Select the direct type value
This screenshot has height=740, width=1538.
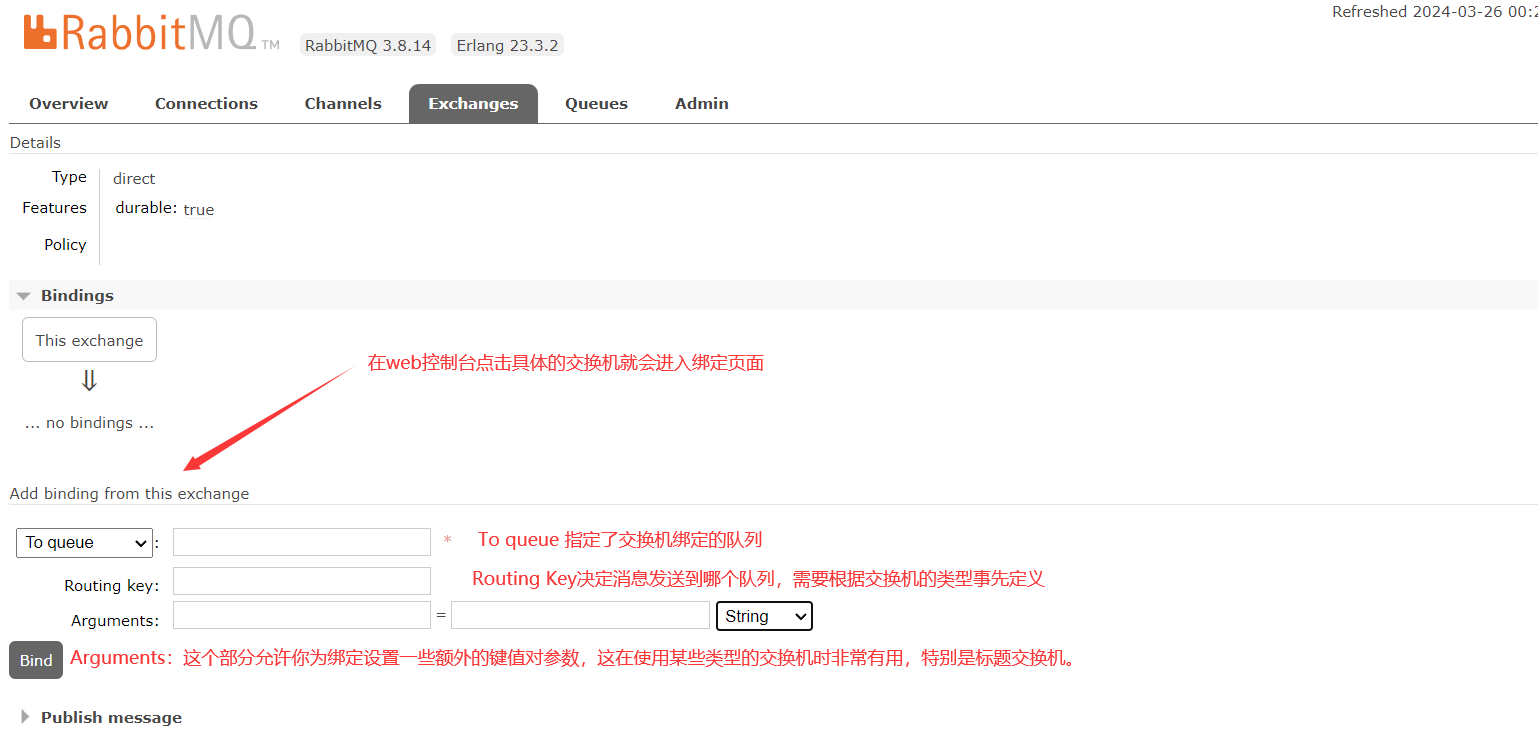point(134,179)
